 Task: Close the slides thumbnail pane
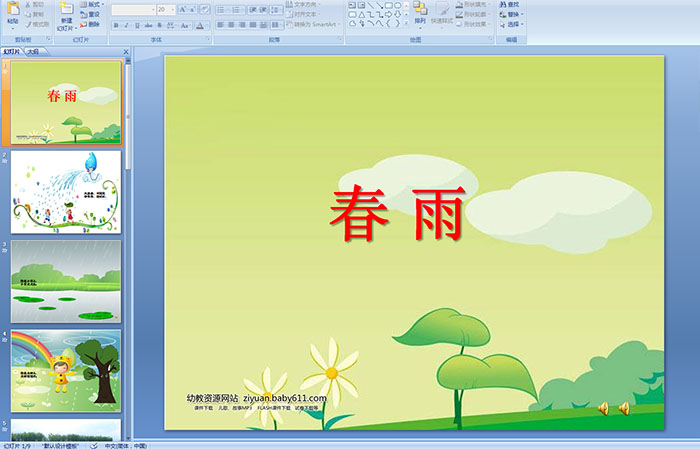tap(126, 52)
